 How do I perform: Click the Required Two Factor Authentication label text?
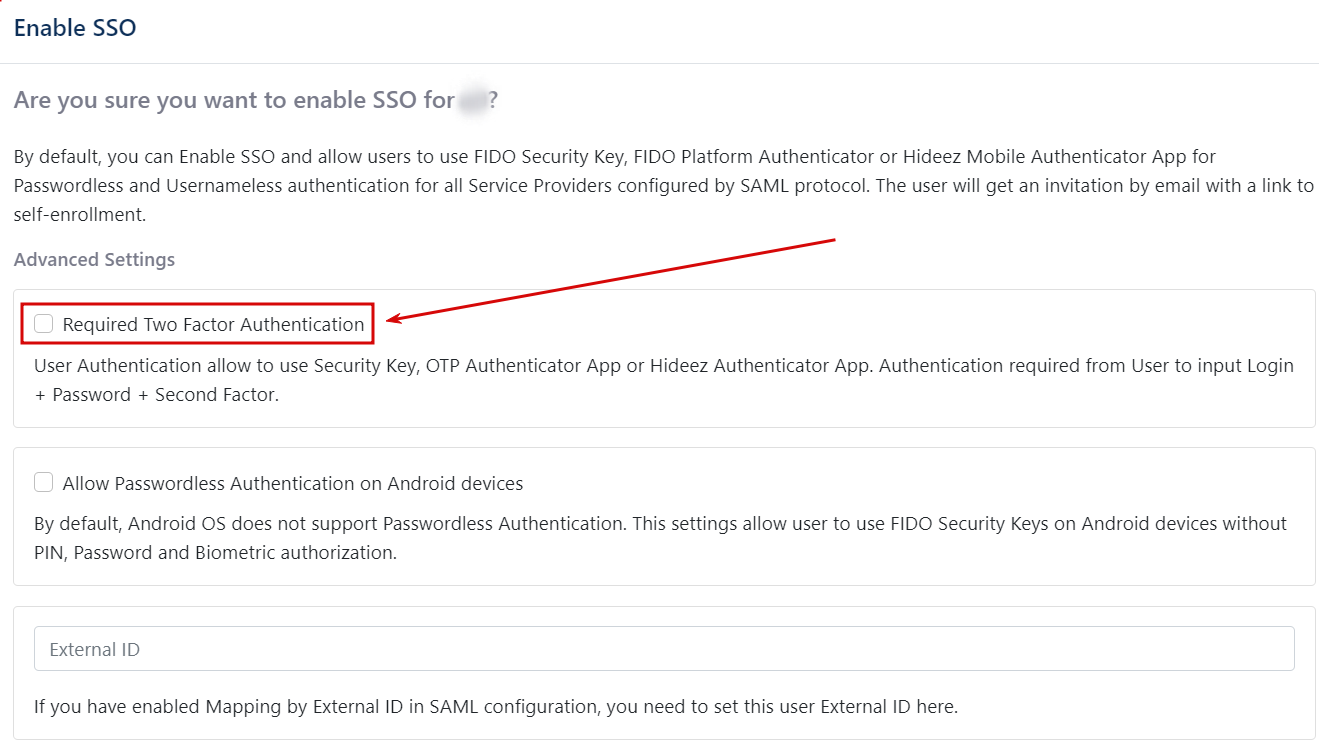pos(213,324)
